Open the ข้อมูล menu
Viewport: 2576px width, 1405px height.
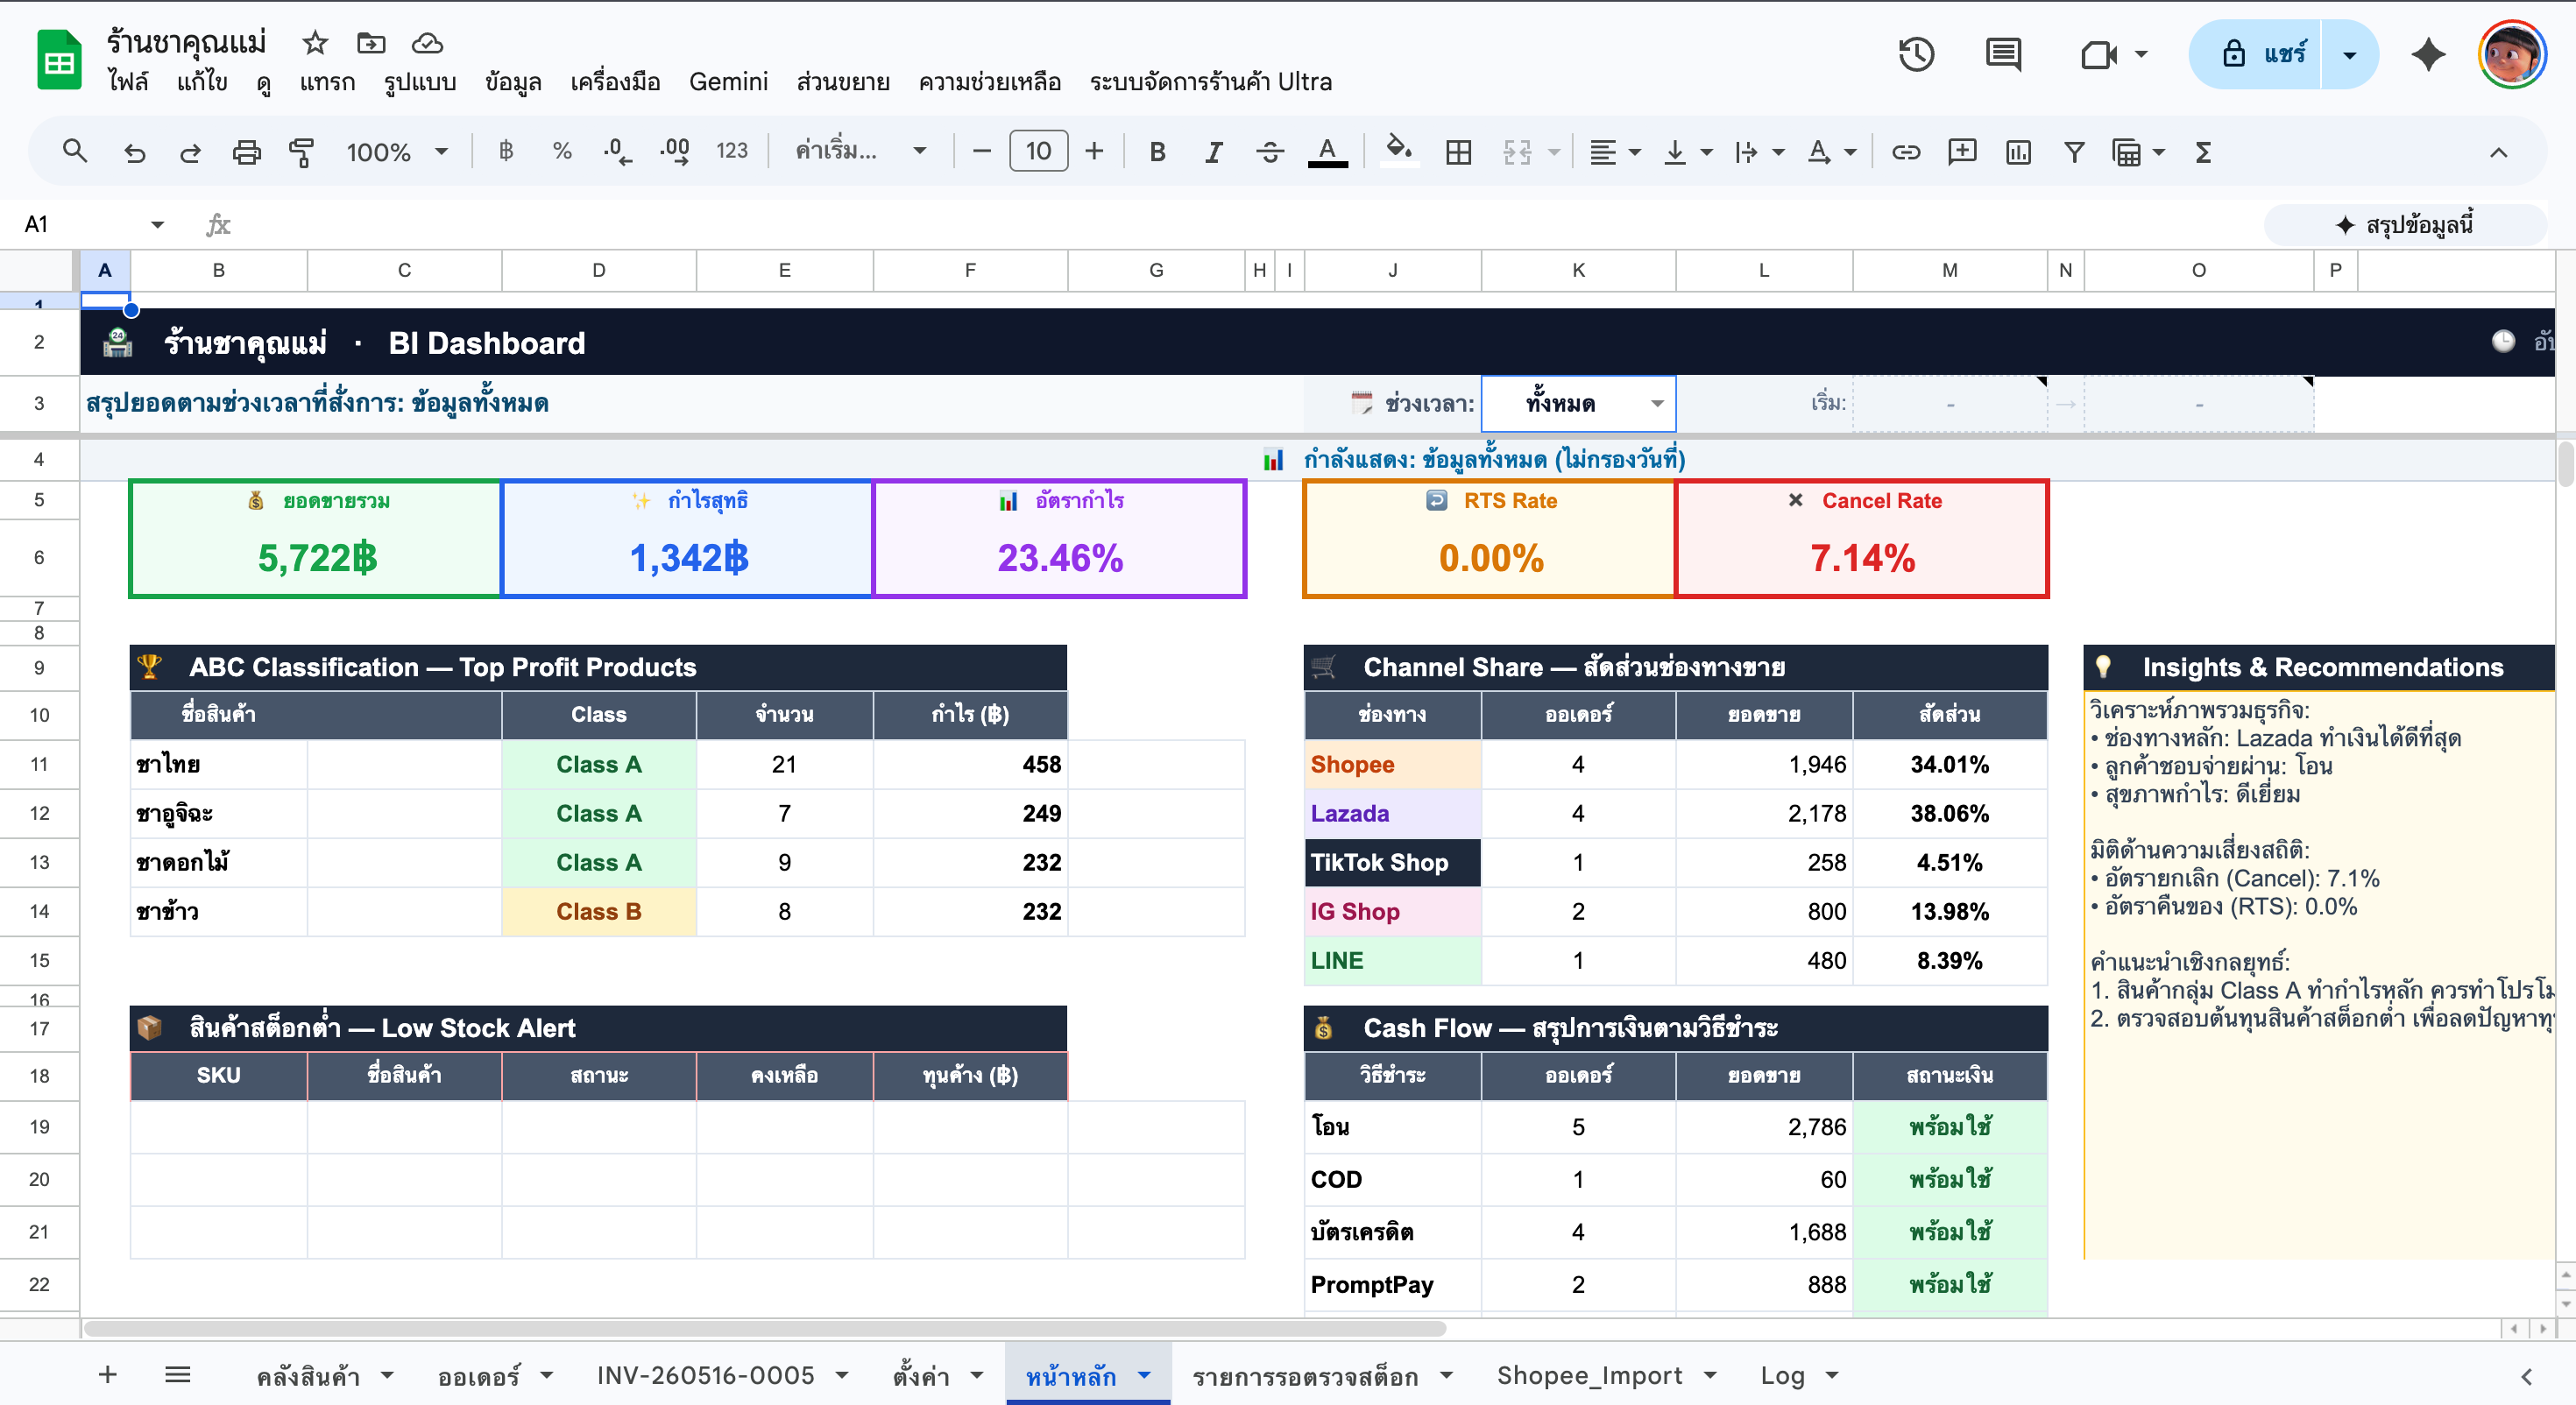coord(513,82)
